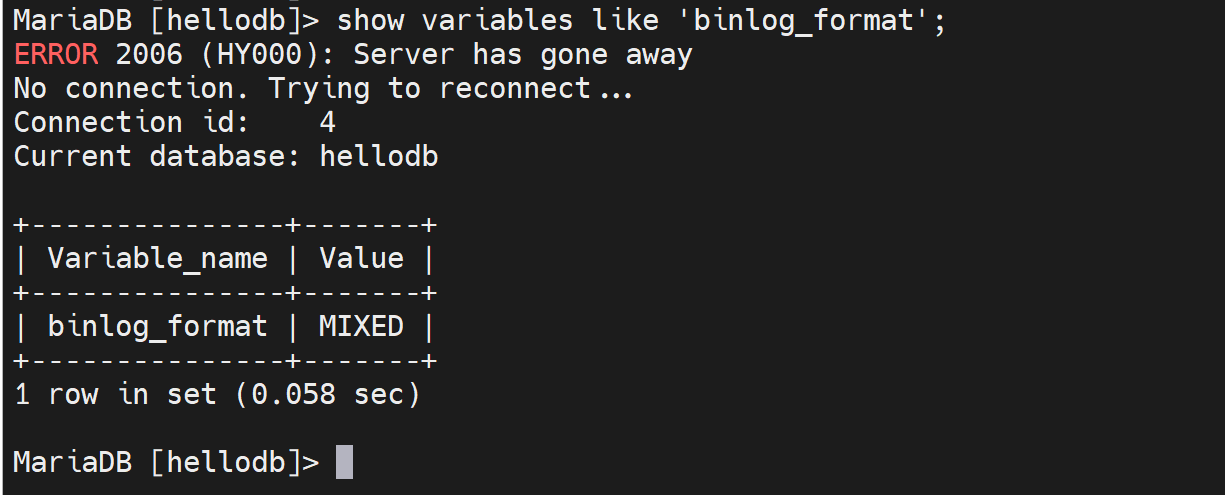Click hellodb after 'Current database:'
This screenshot has height=495, width=1225.
click(x=379, y=156)
